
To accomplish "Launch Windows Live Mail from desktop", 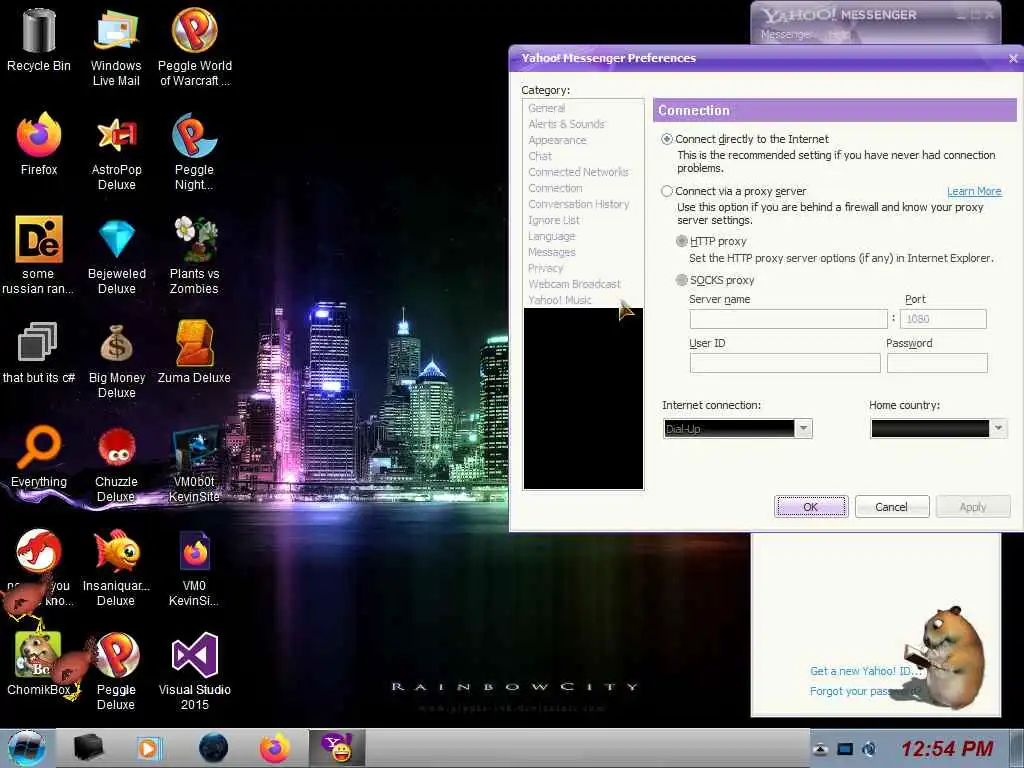I will coord(116,47).
